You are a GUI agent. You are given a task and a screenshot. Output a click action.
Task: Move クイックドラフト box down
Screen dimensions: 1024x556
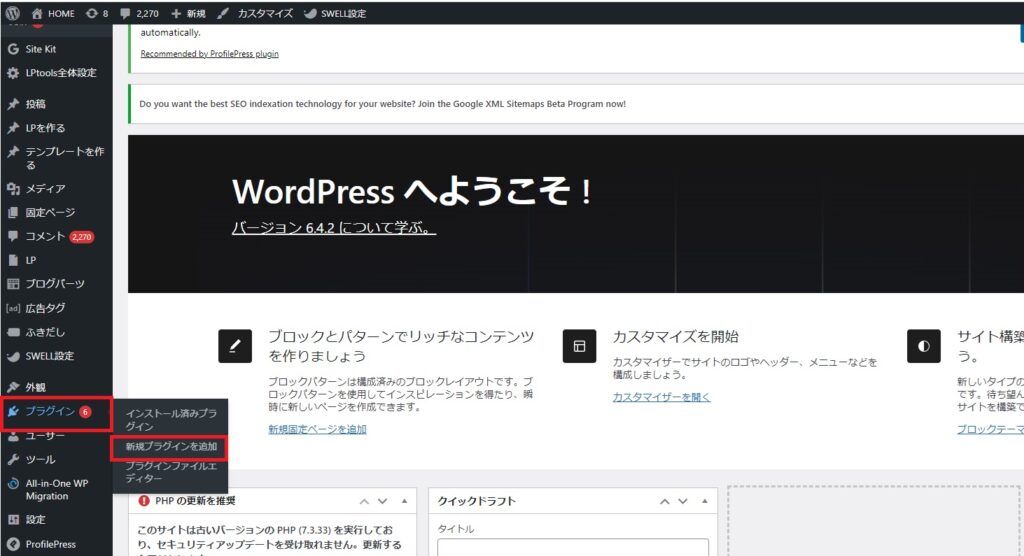(682, 501)
